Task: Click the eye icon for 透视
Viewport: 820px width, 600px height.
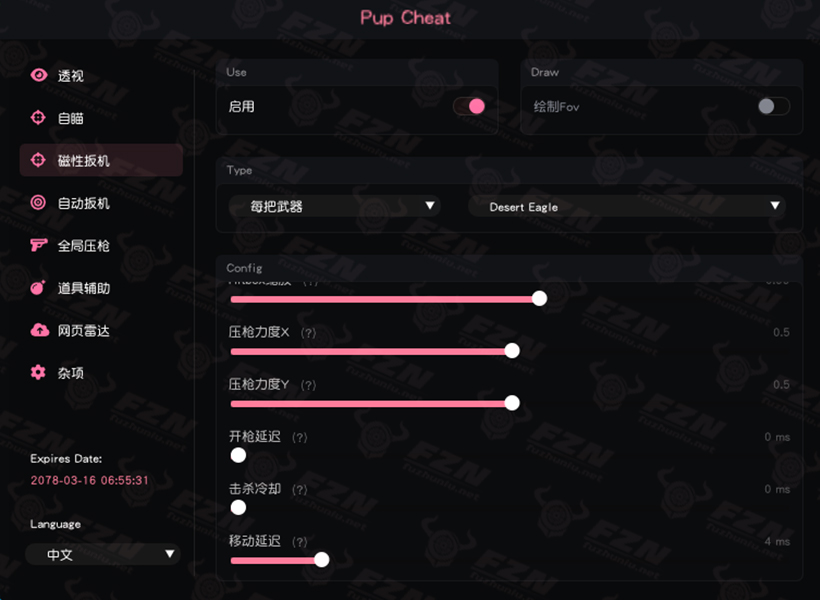Action: coord(39,75)
